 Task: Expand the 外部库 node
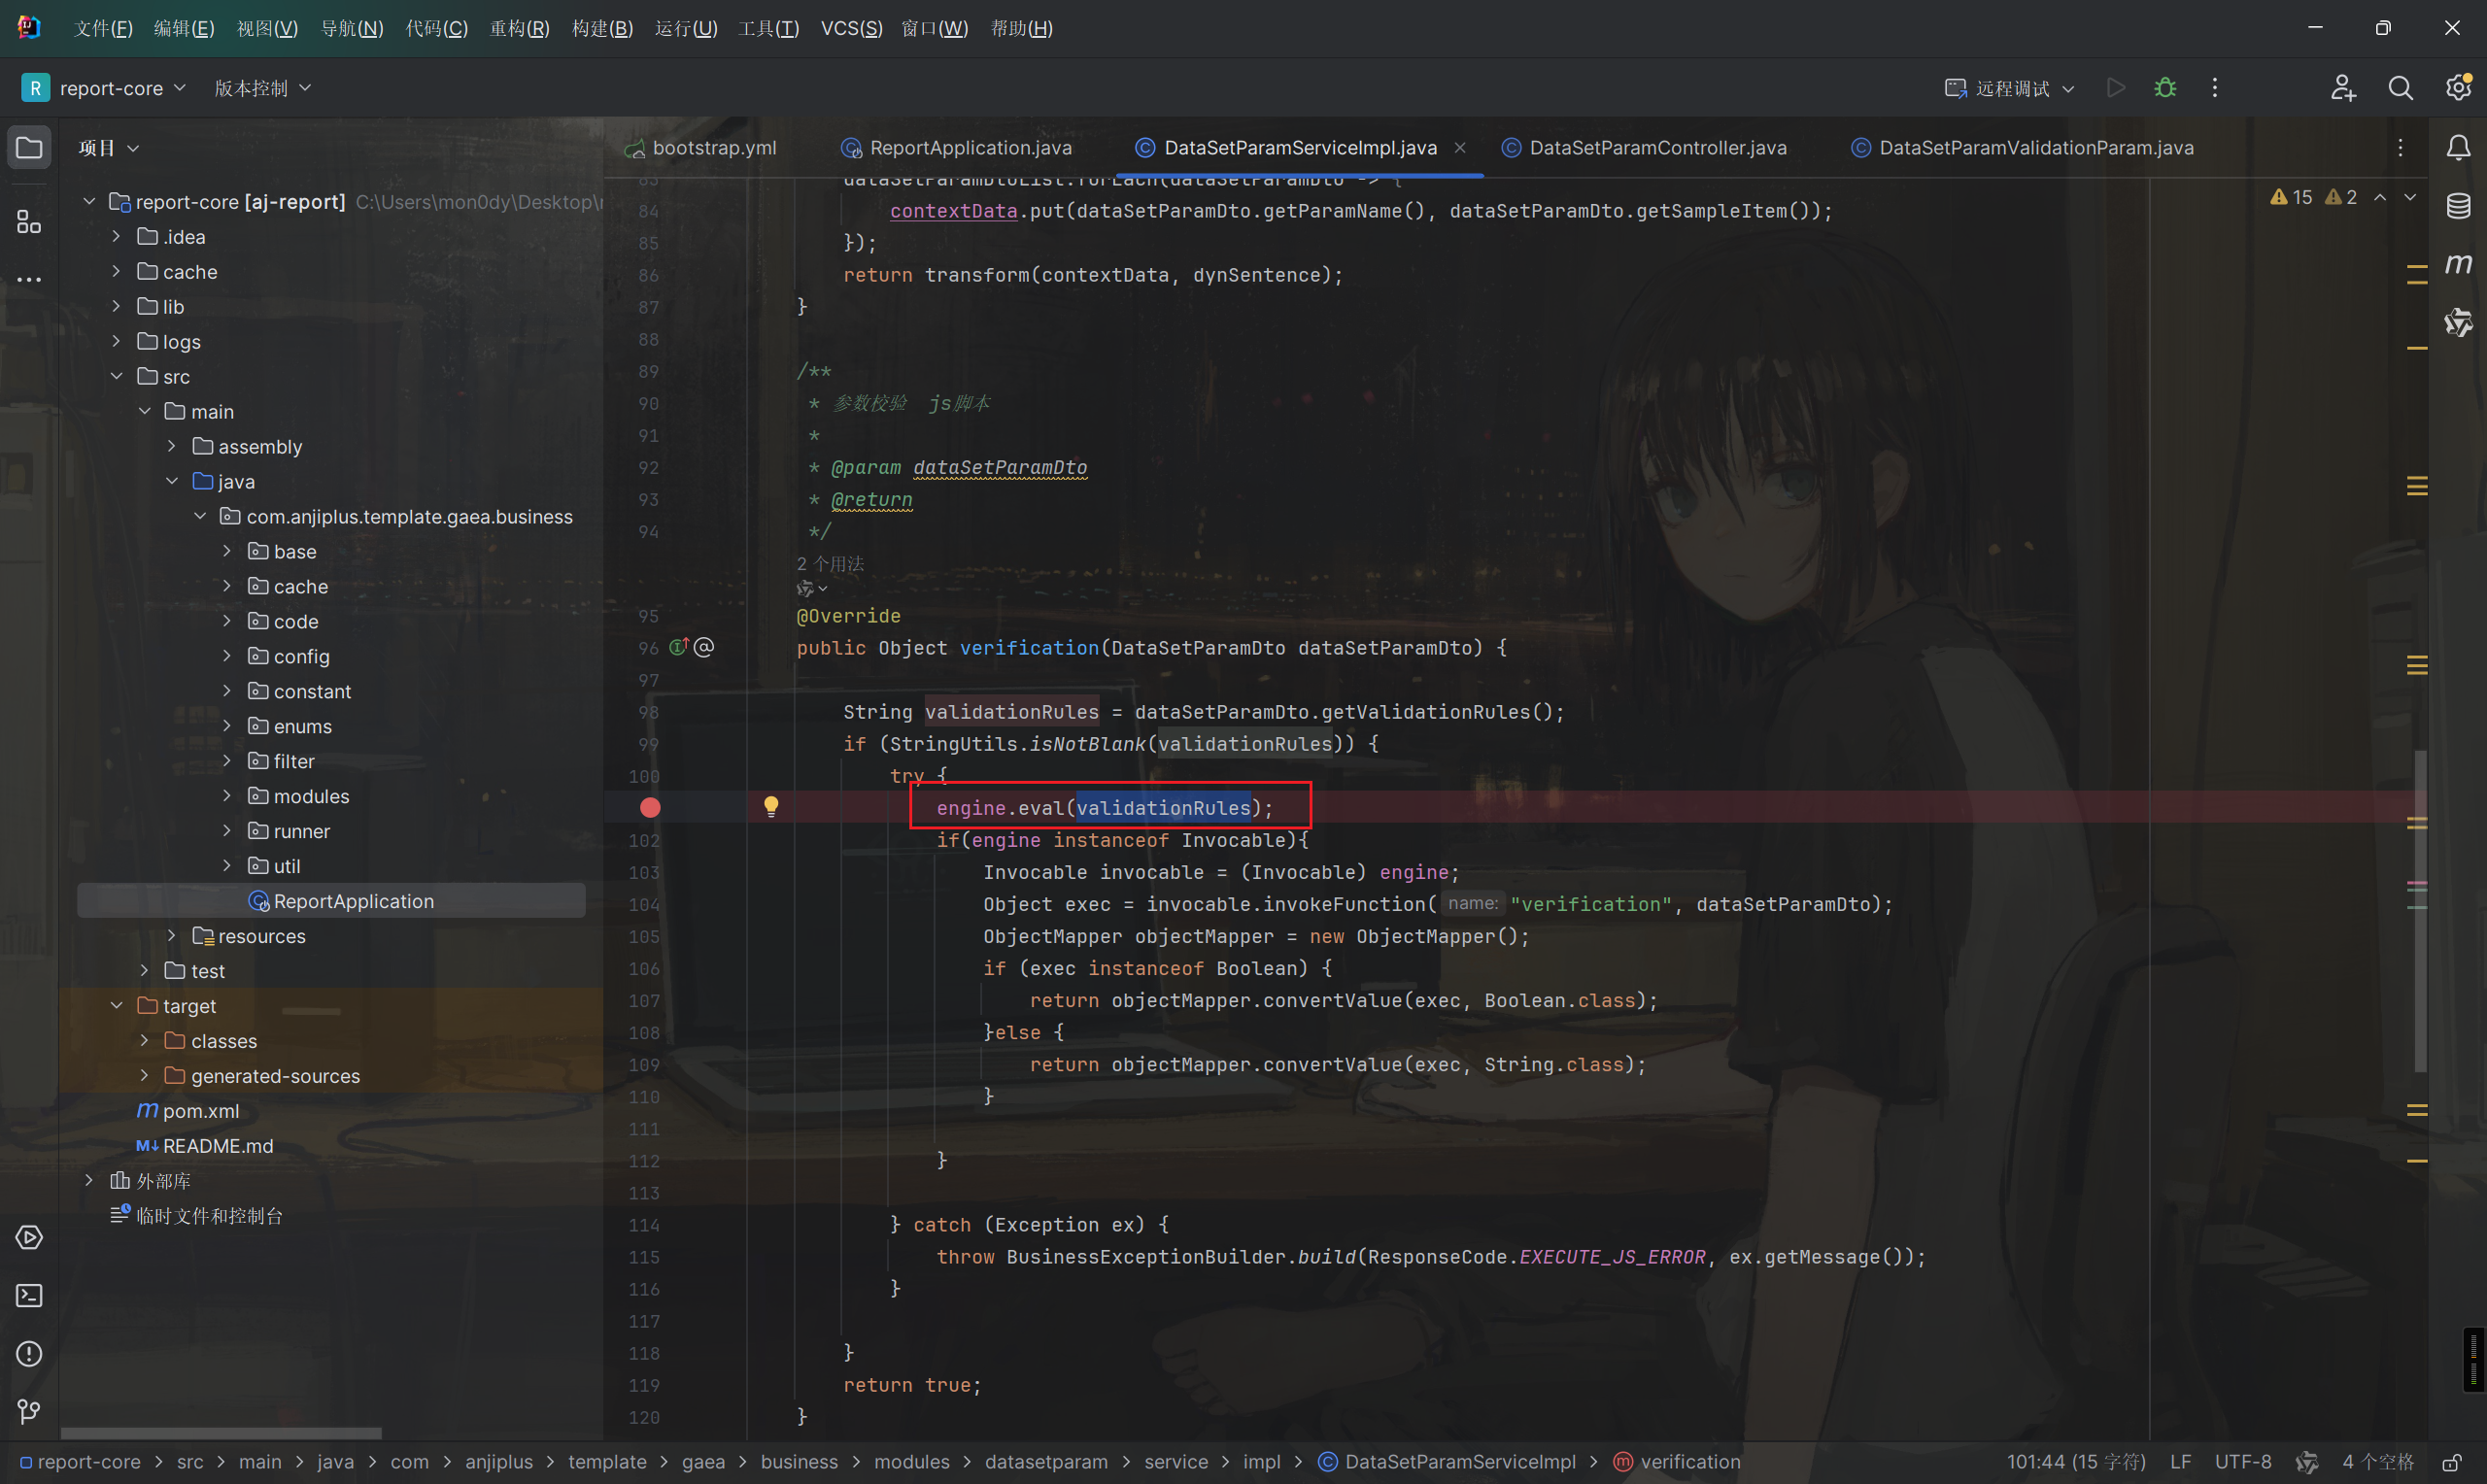pos(88,1180)
